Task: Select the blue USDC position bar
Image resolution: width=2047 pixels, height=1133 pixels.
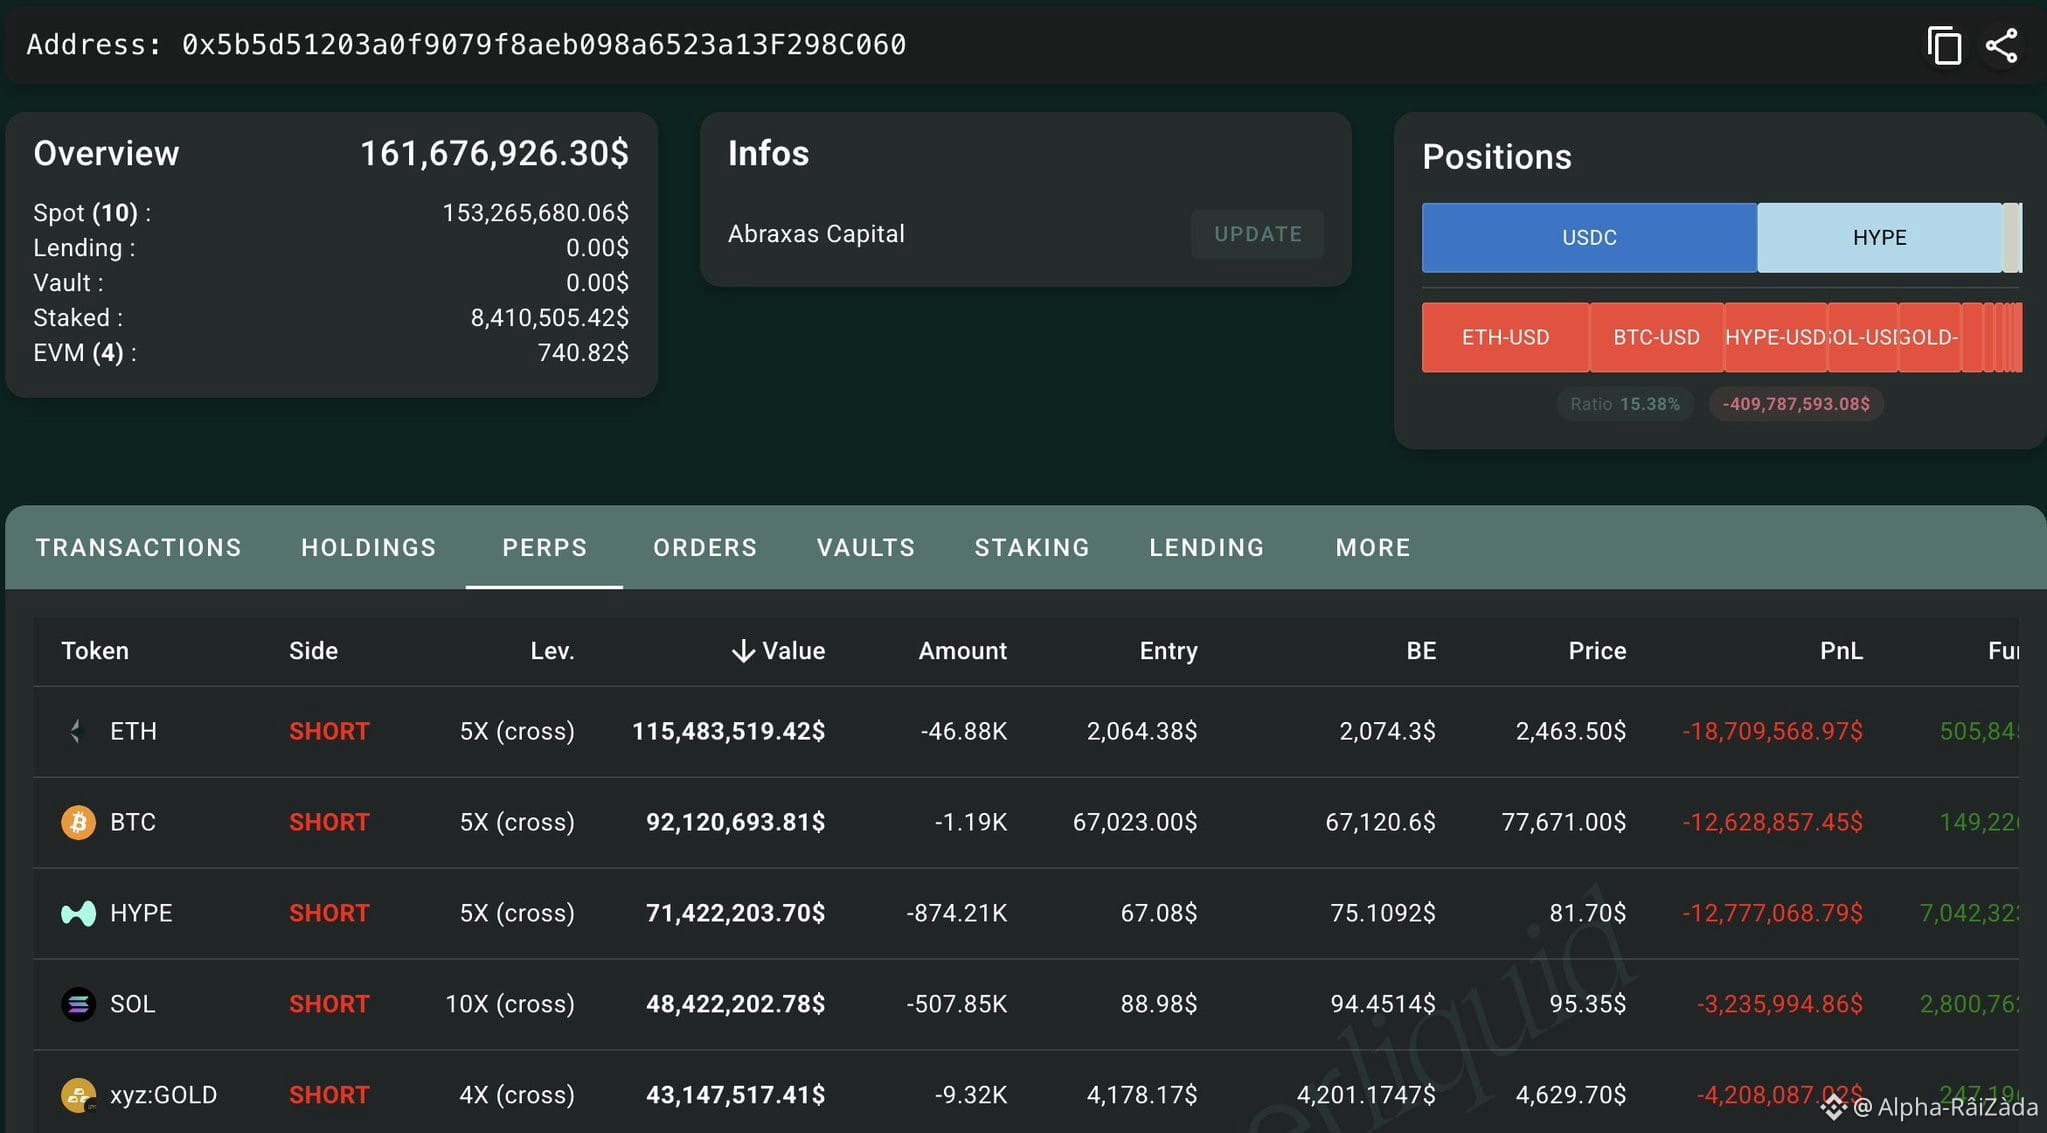Action: (x=1589, y=238)
